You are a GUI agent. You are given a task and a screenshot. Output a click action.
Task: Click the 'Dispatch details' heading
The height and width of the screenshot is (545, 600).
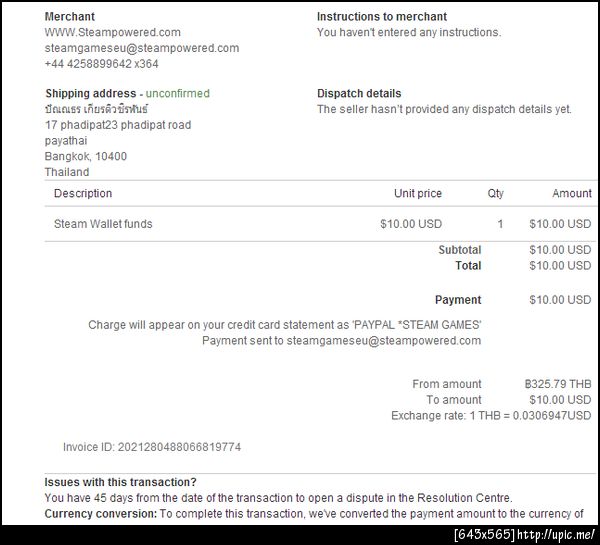[359, 93]
